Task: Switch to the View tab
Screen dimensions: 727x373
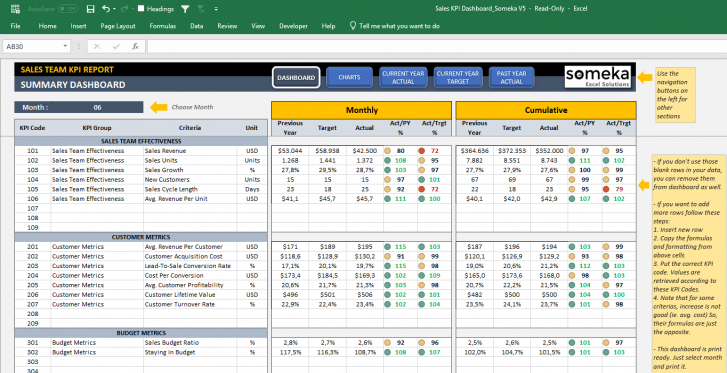Action: click(258, 26)
